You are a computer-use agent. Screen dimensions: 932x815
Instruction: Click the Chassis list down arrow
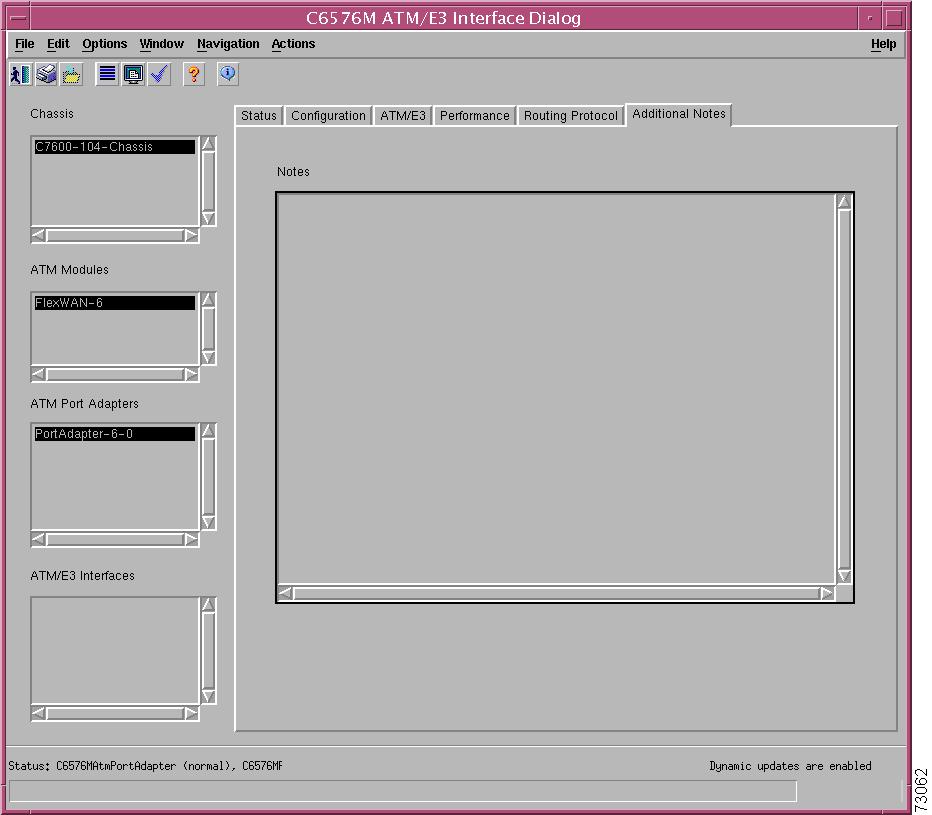pyautogui.click(x=208, y=218)
